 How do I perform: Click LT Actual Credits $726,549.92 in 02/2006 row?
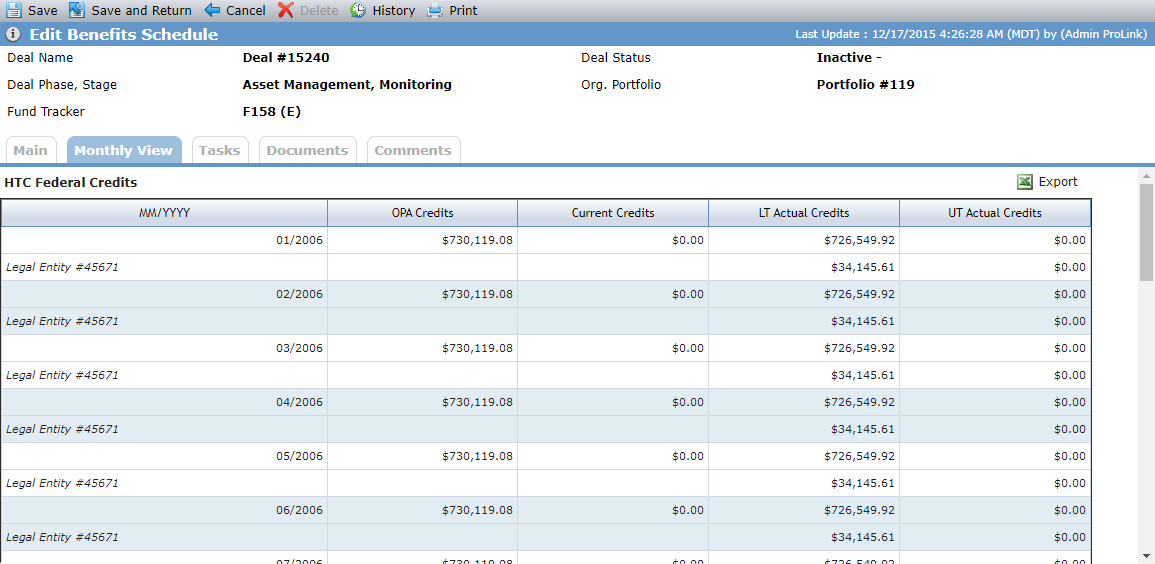click(x=859, y=294)
